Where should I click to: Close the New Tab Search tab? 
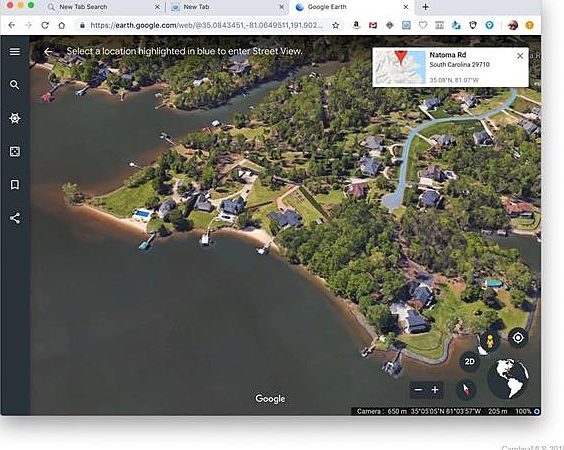point(157,7)
